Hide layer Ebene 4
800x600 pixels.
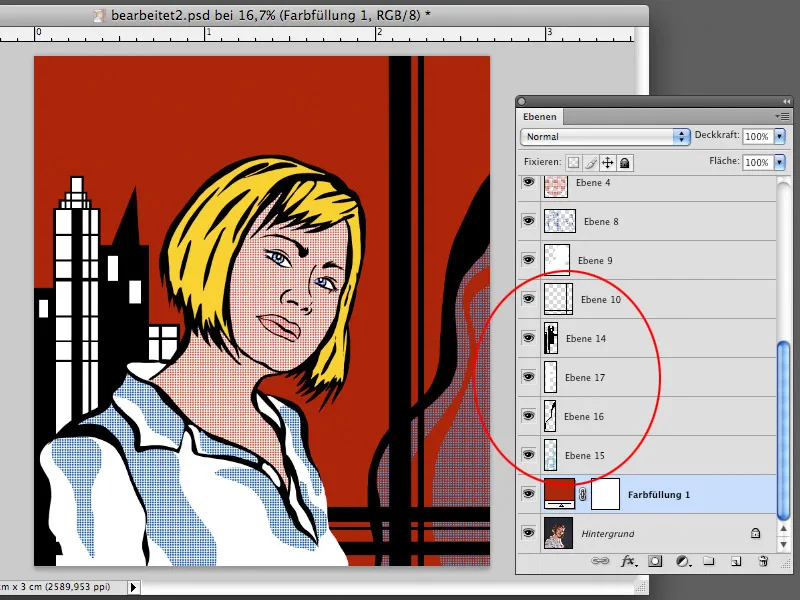click(x=529, y=182)
